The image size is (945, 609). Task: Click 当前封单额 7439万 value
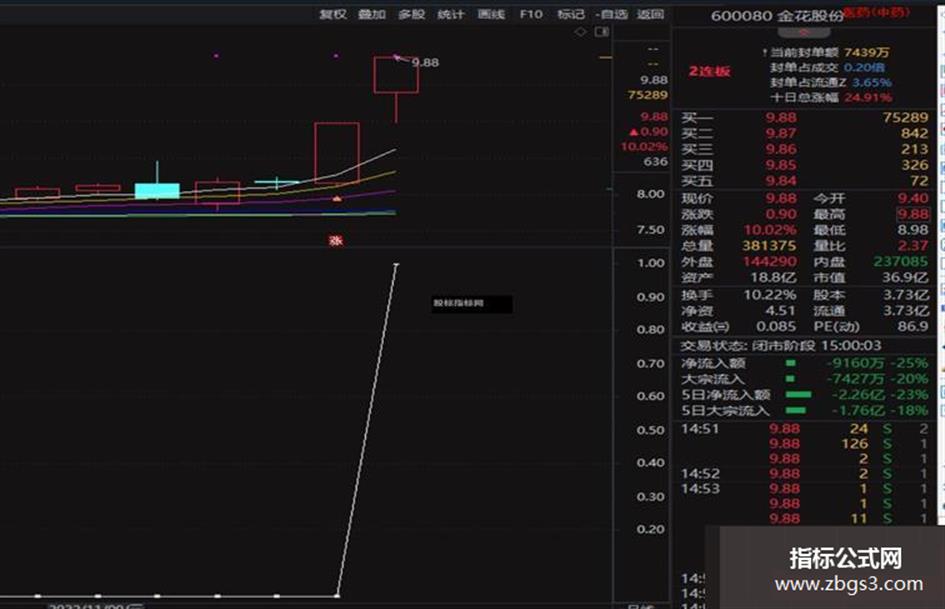(867, 52)
